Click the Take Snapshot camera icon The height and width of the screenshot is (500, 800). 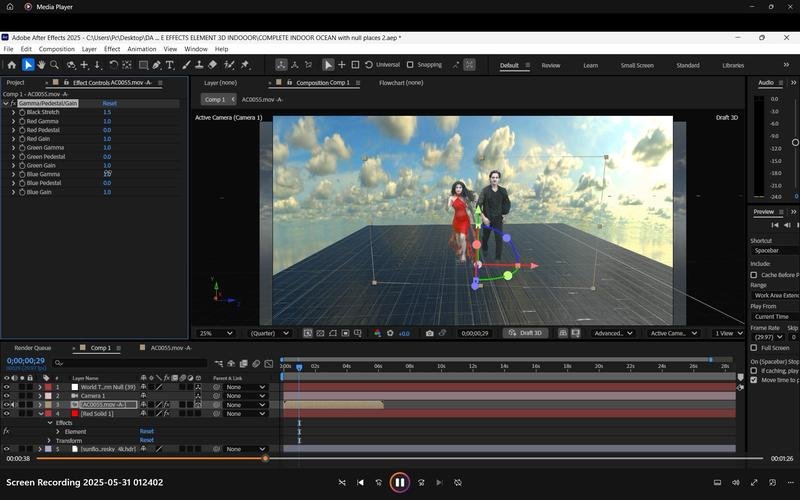(x=430, y=333)
